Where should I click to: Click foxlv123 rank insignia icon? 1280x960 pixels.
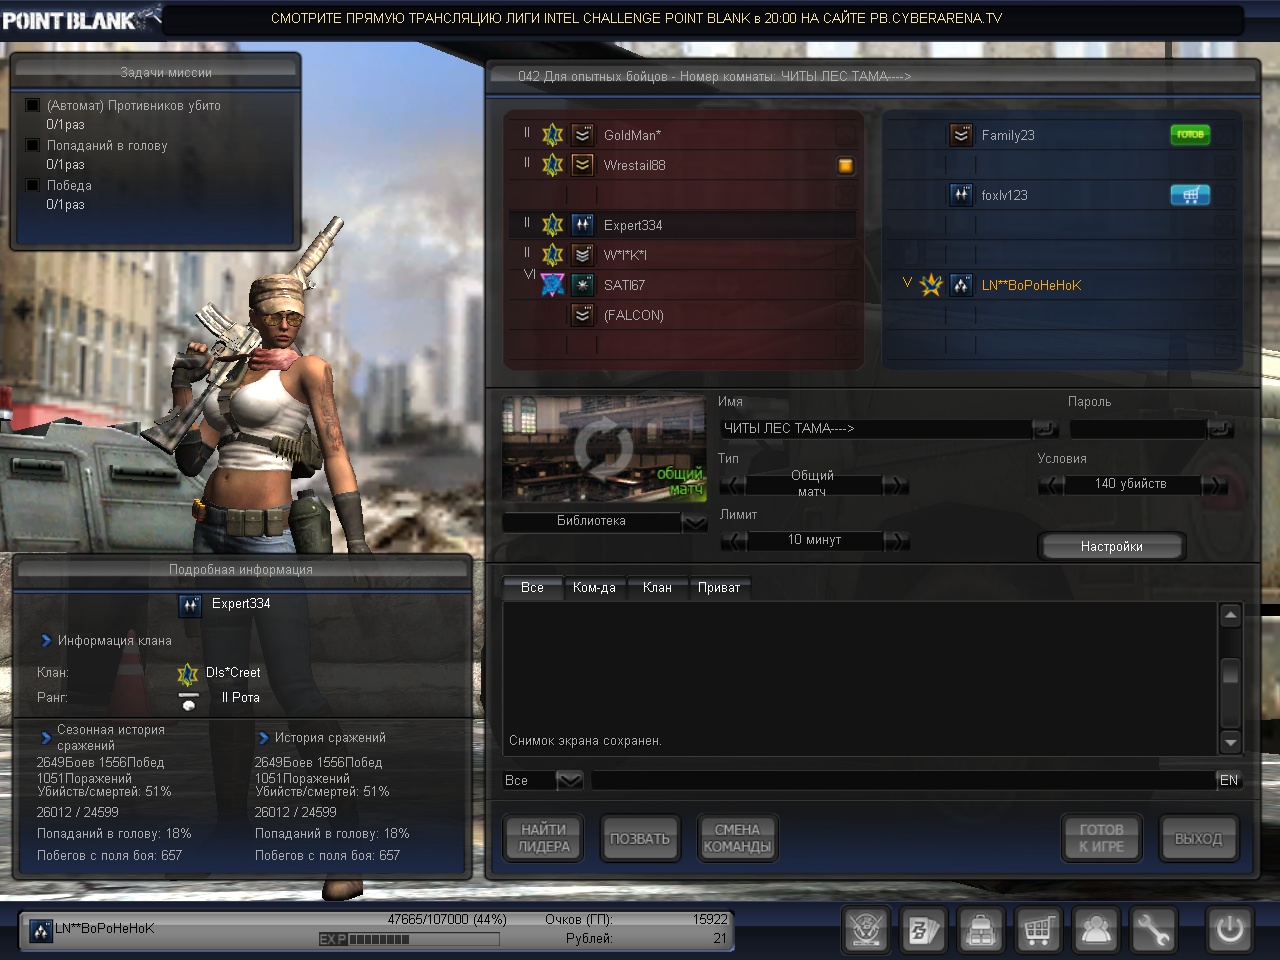[961, 195]
